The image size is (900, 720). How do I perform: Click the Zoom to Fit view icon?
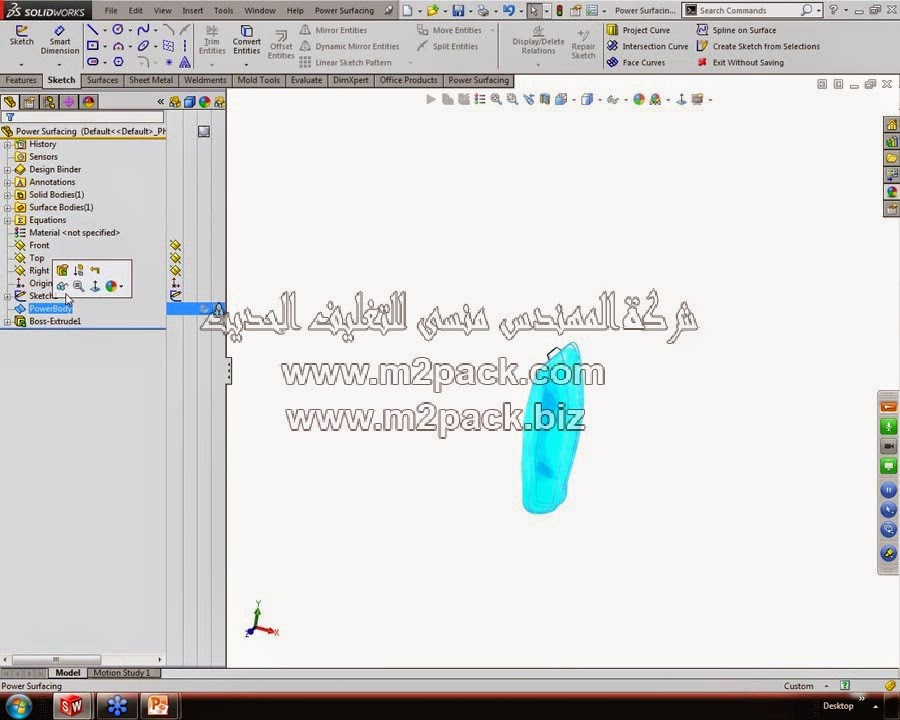point(496,99)
